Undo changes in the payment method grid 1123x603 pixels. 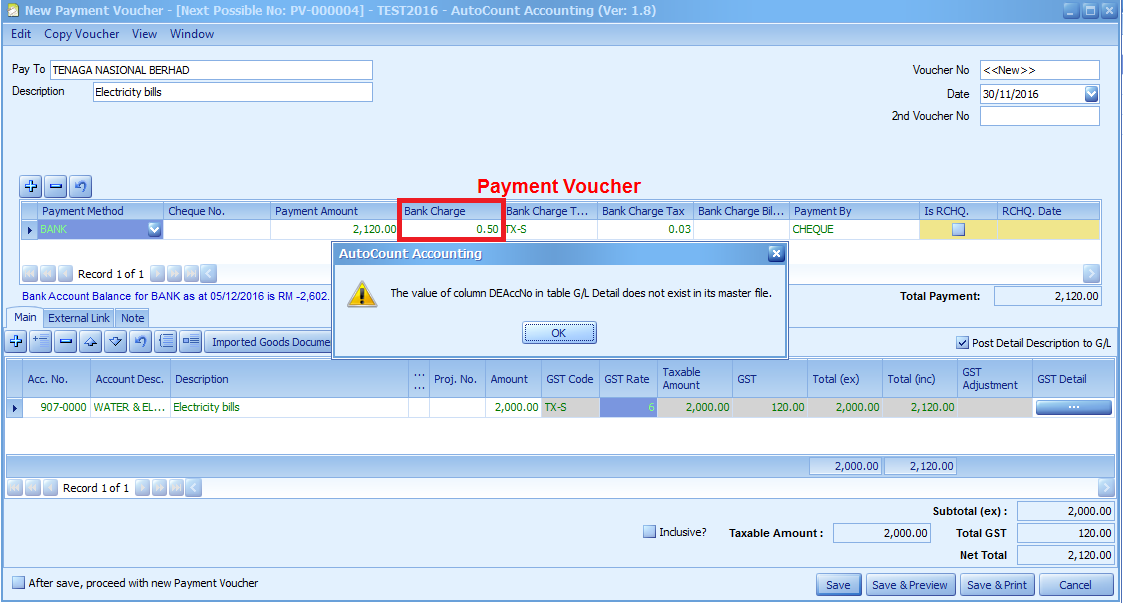pyautogui.click(x=80, y=186)
